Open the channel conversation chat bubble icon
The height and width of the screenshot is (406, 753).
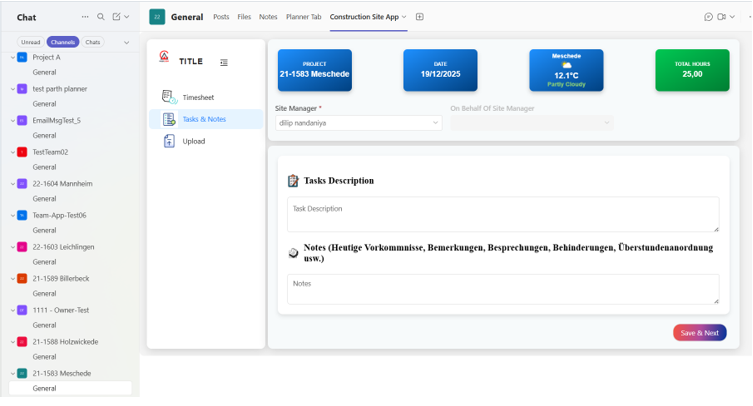coord(708,17)
